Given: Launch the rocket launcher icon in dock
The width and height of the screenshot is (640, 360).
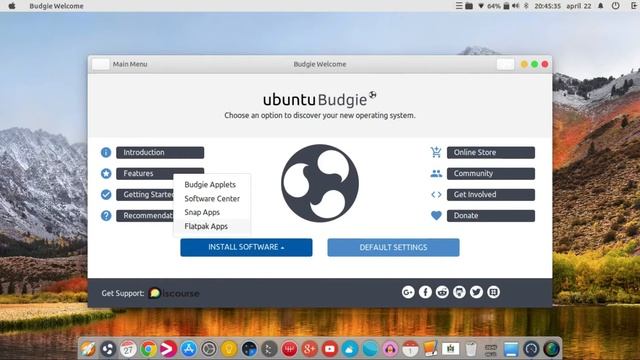Looking at the screenshot, I should click(88, 349).
